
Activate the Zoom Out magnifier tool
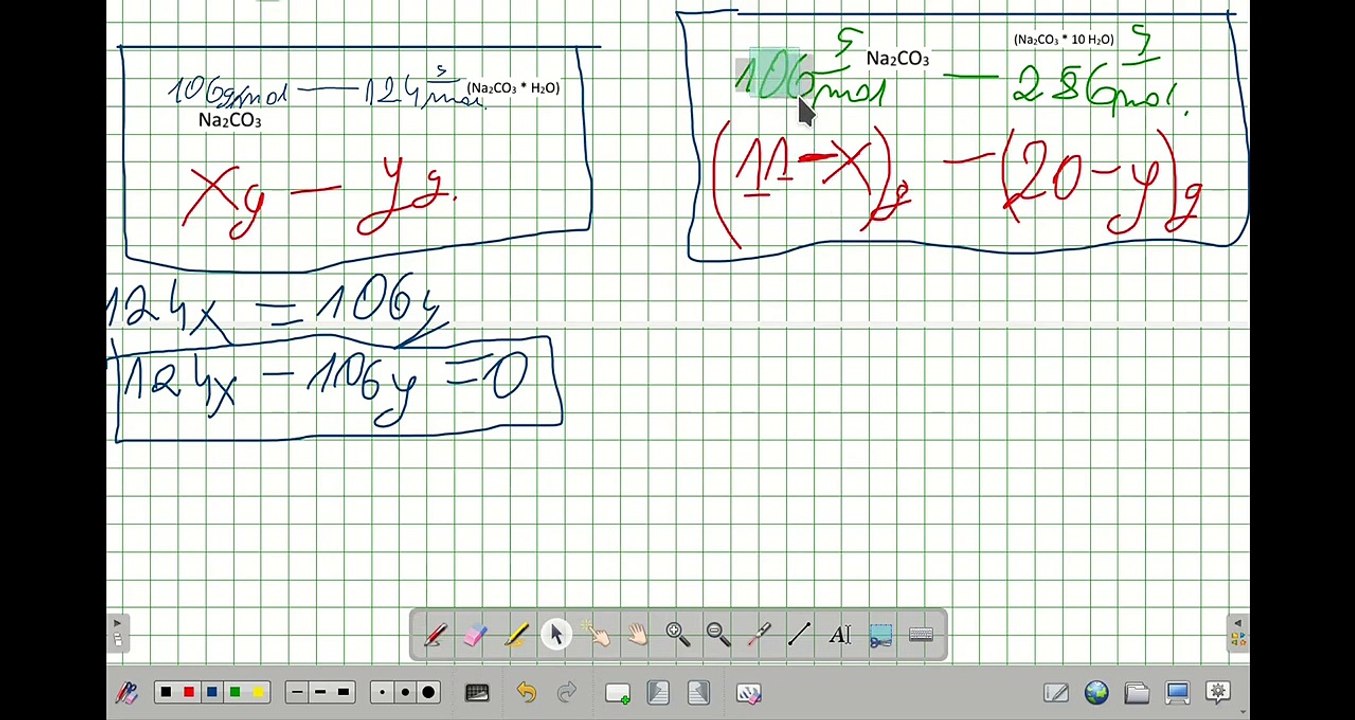coord(718,635)
